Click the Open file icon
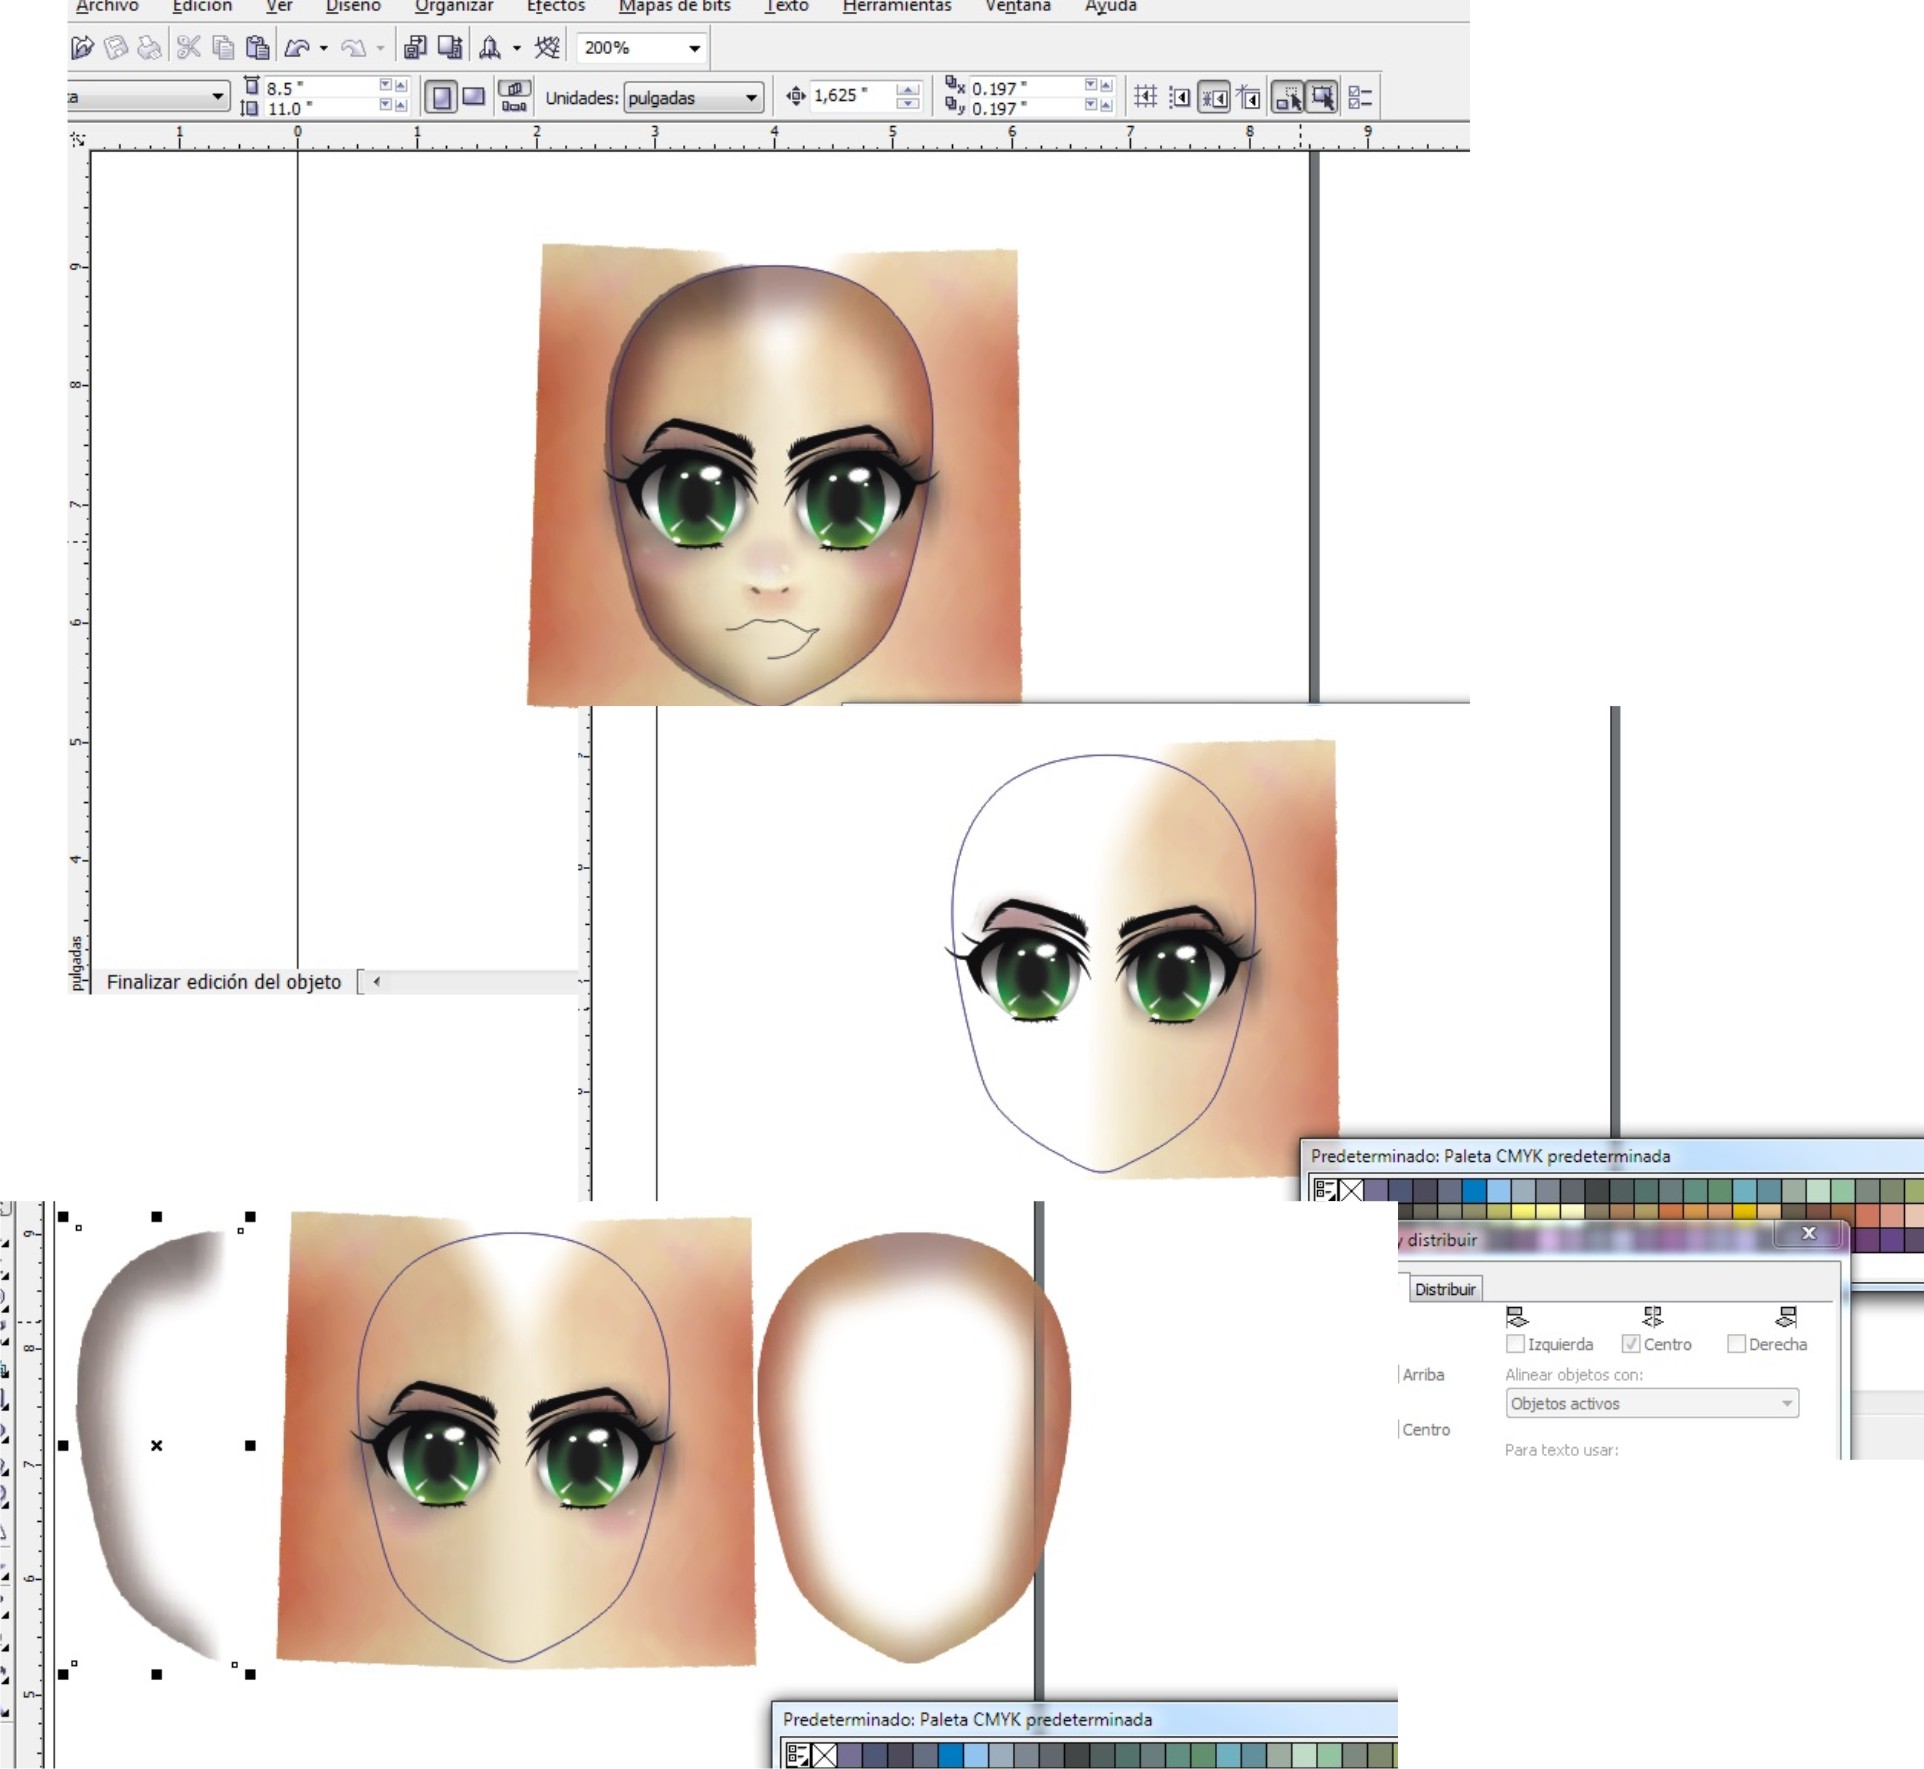 [x=83, y=47]
